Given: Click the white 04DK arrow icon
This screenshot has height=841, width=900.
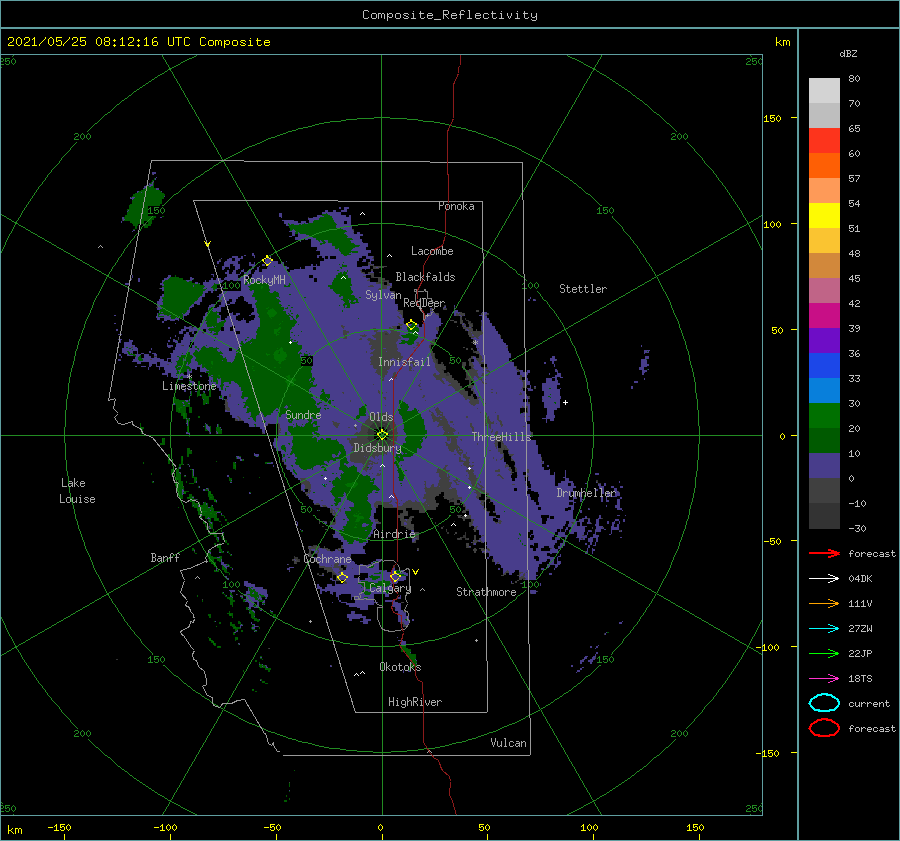Looking at the screenshot, I should (824, 579).
